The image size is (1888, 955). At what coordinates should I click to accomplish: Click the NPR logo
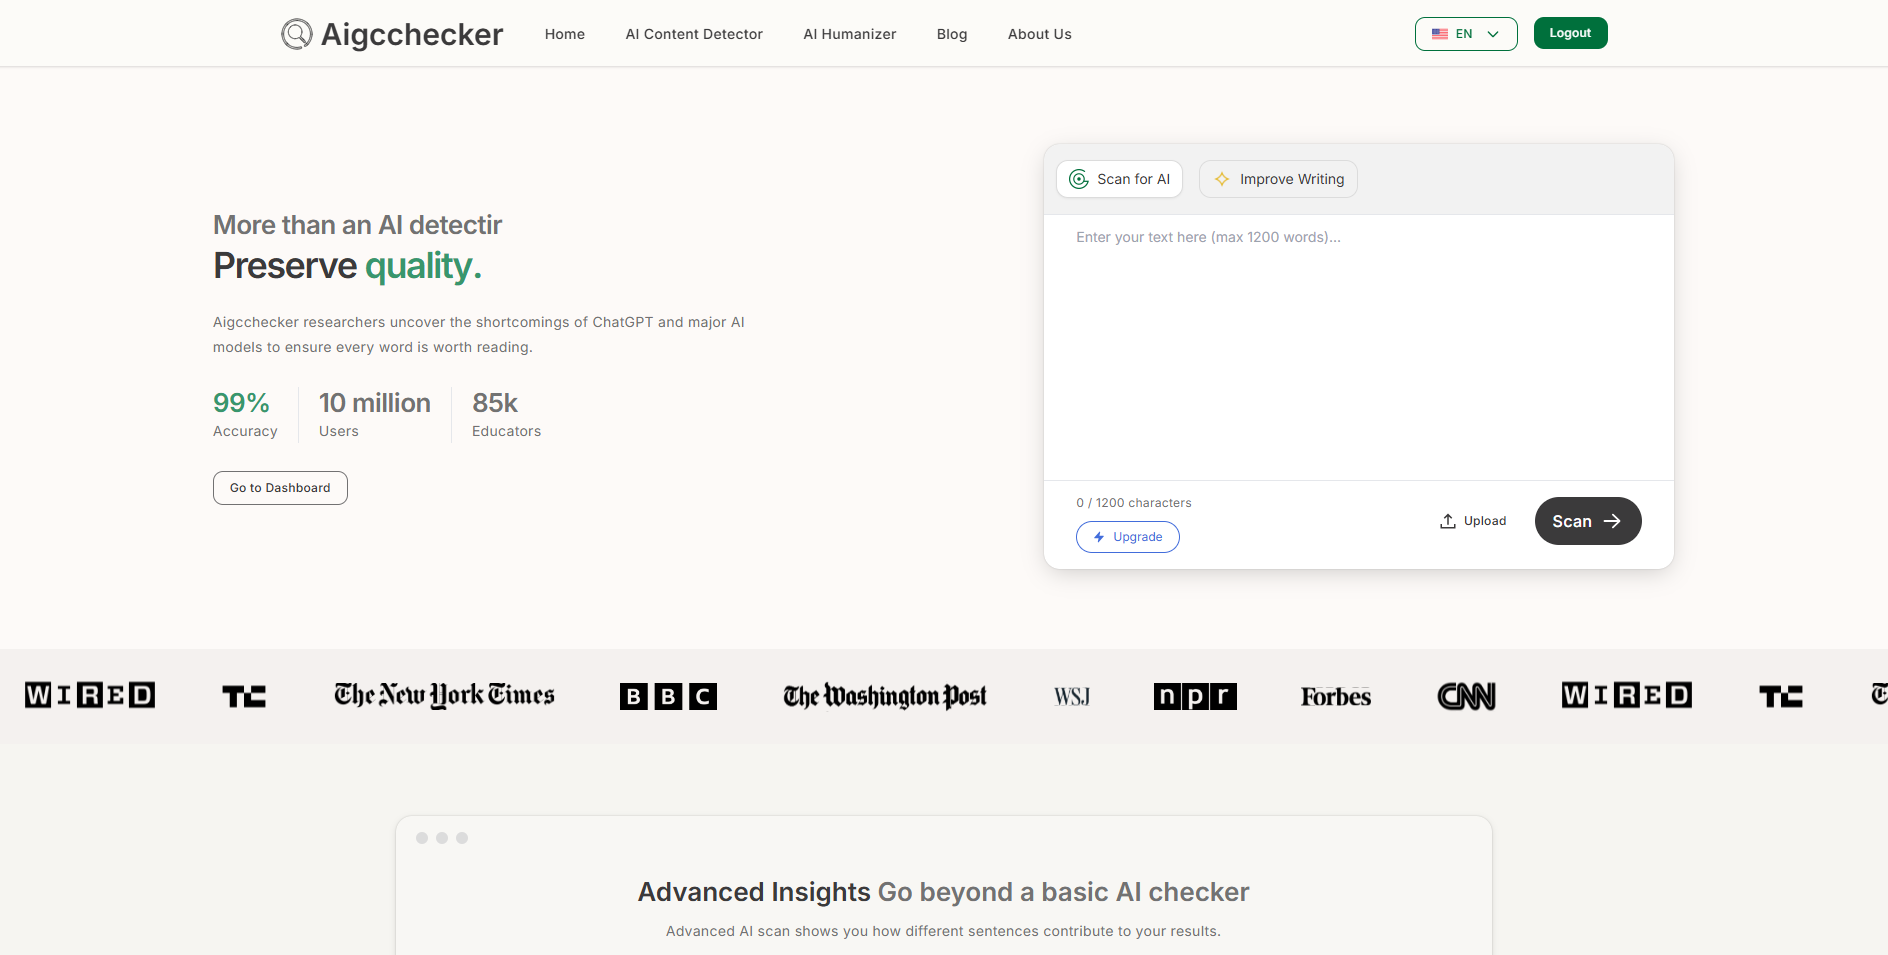(x=1194, y=696)
